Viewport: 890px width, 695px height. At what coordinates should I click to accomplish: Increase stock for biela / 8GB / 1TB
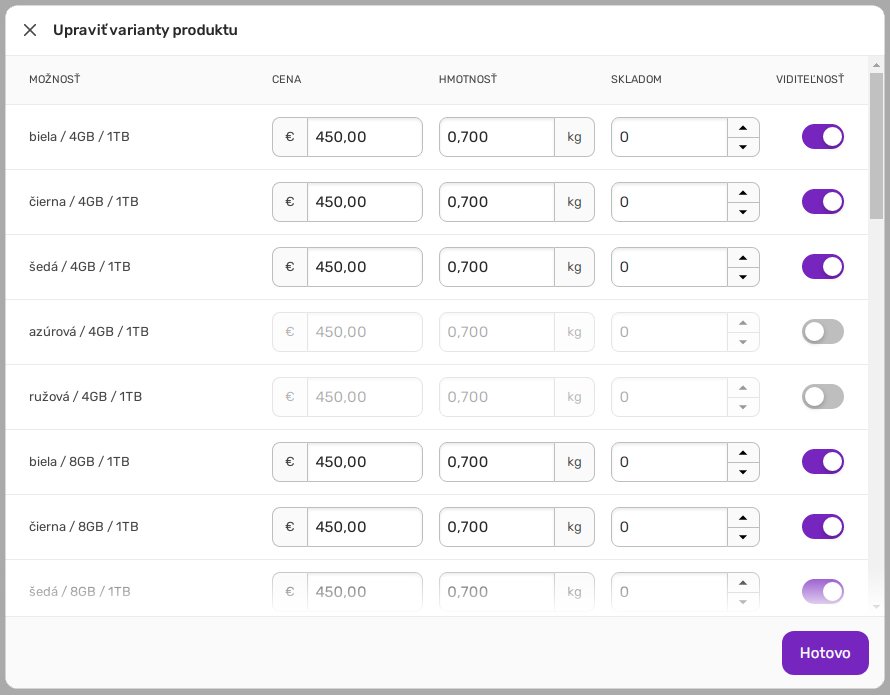(743, 452)
